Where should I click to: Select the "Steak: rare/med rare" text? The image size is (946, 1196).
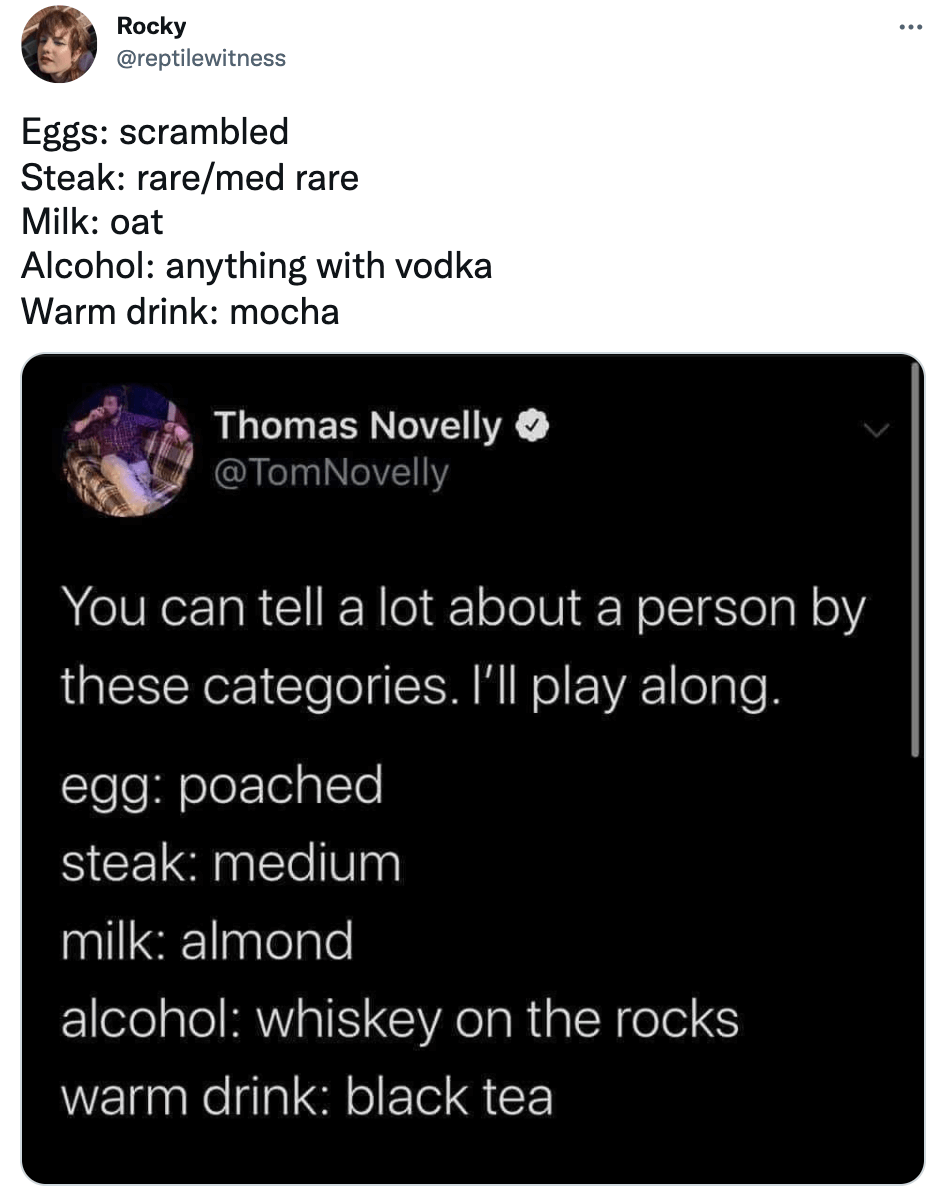(189, 177)
